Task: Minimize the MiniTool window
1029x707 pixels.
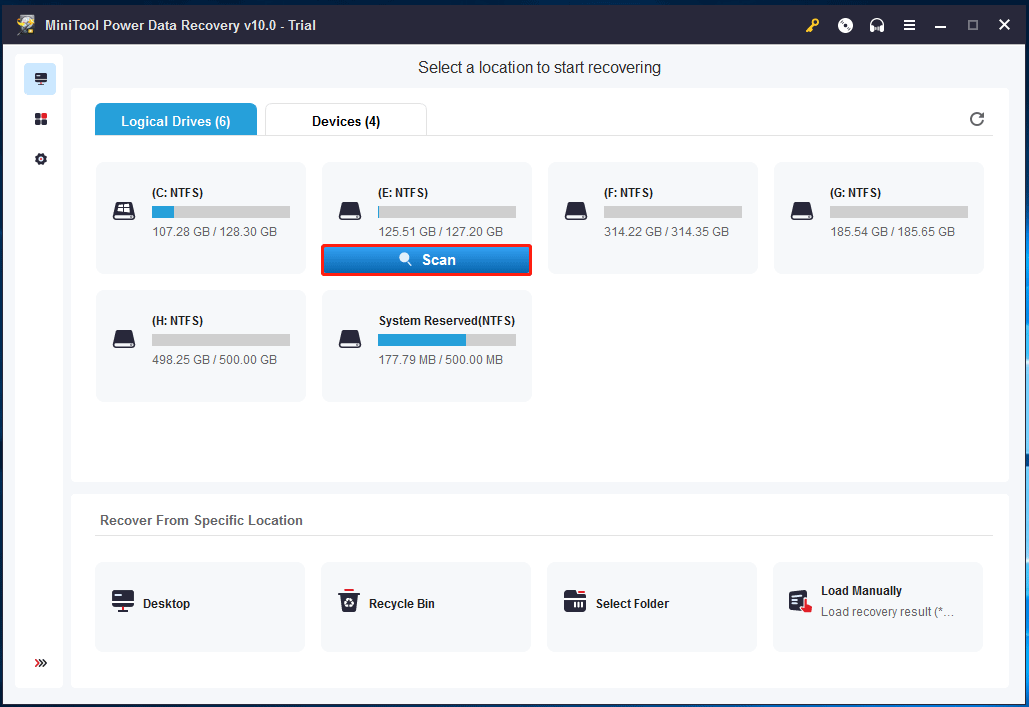Action: [940, 26]
